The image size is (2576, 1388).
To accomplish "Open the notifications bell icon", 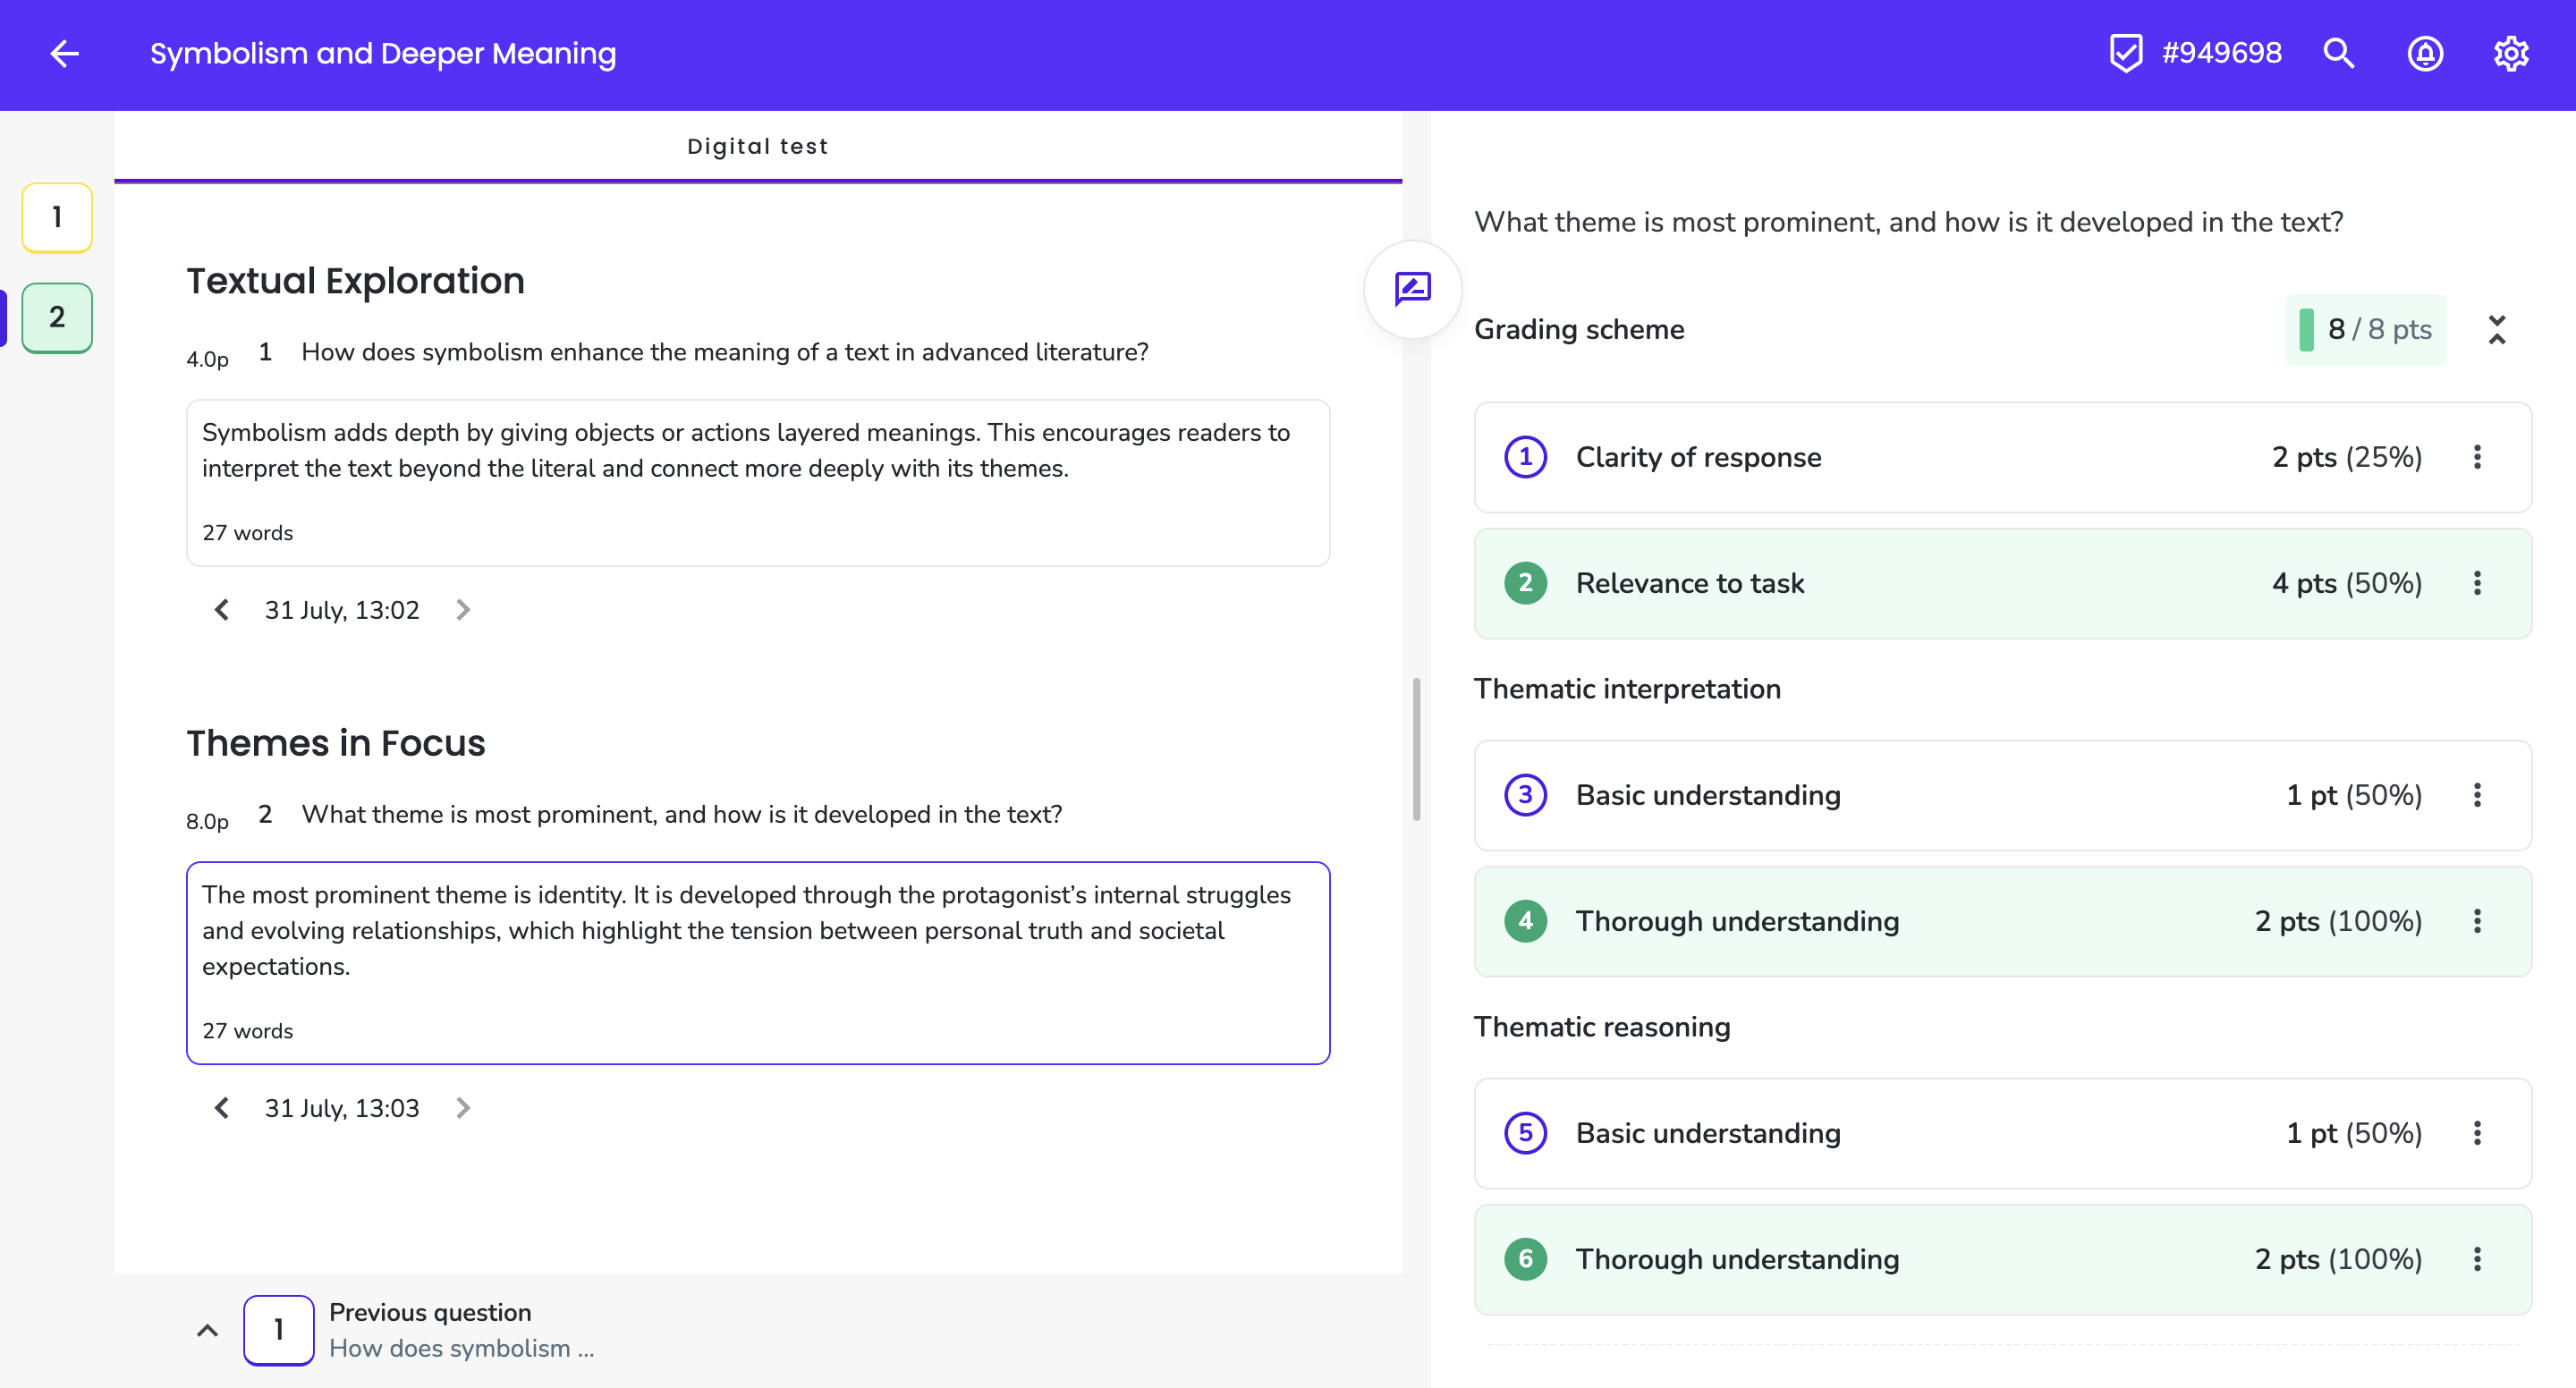I will [2425, 54].
